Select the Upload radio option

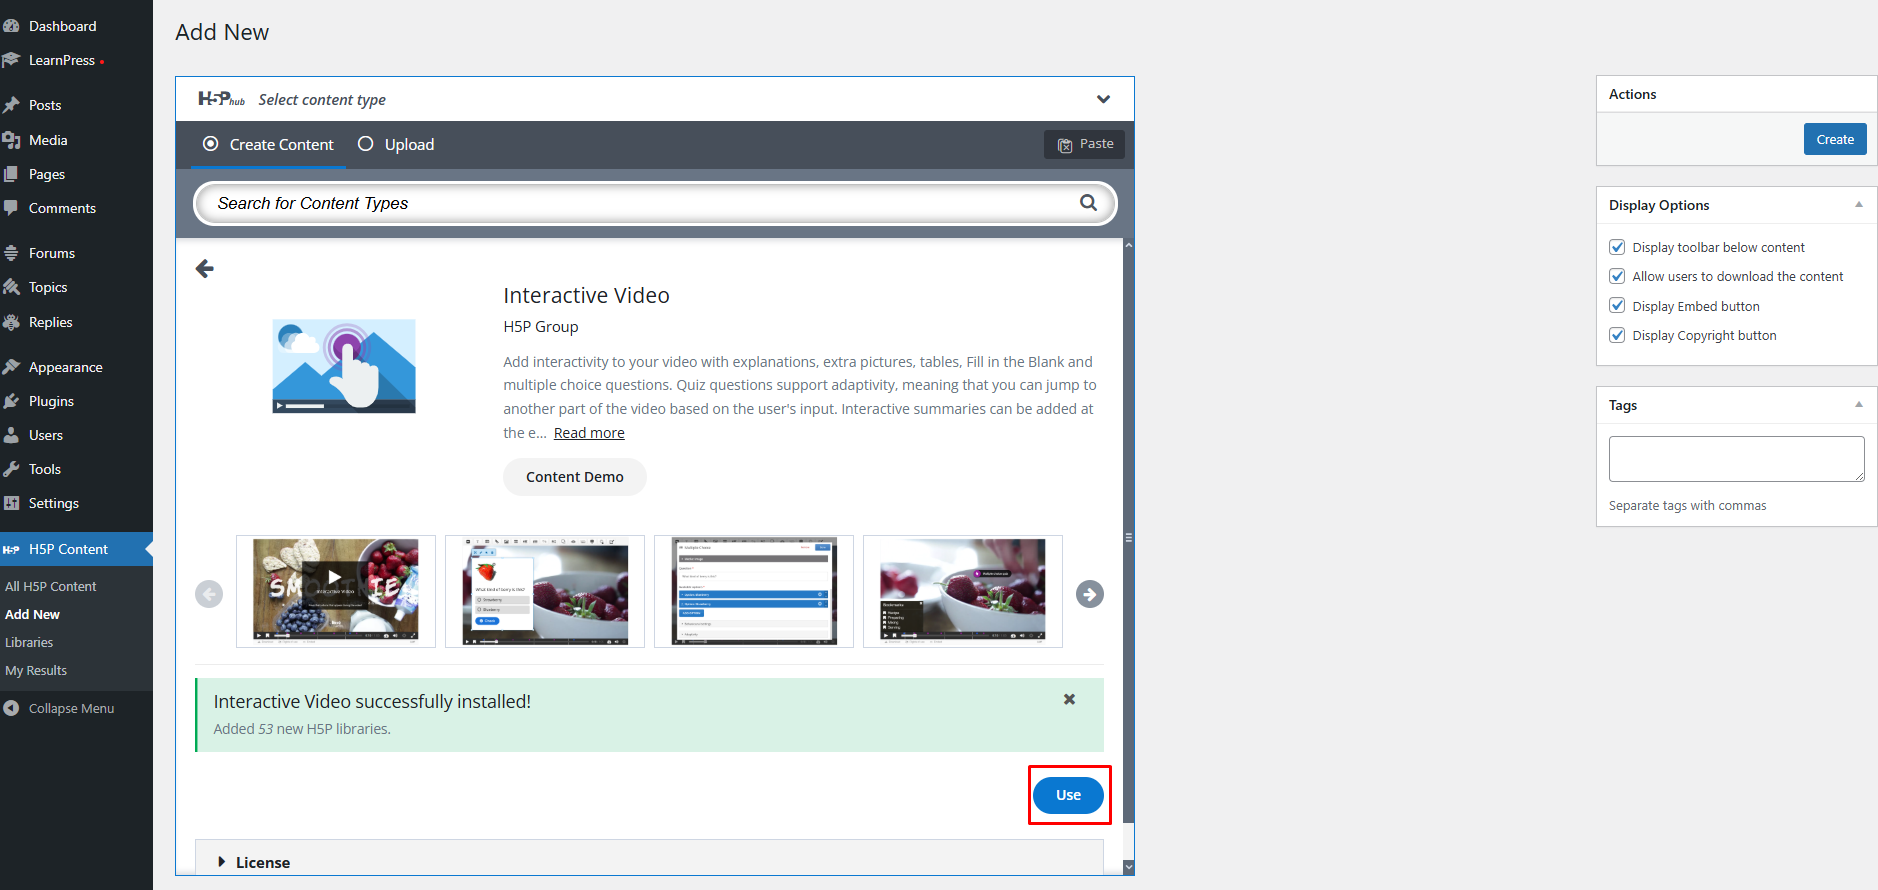pyautogui.click(x=366, y=144)
